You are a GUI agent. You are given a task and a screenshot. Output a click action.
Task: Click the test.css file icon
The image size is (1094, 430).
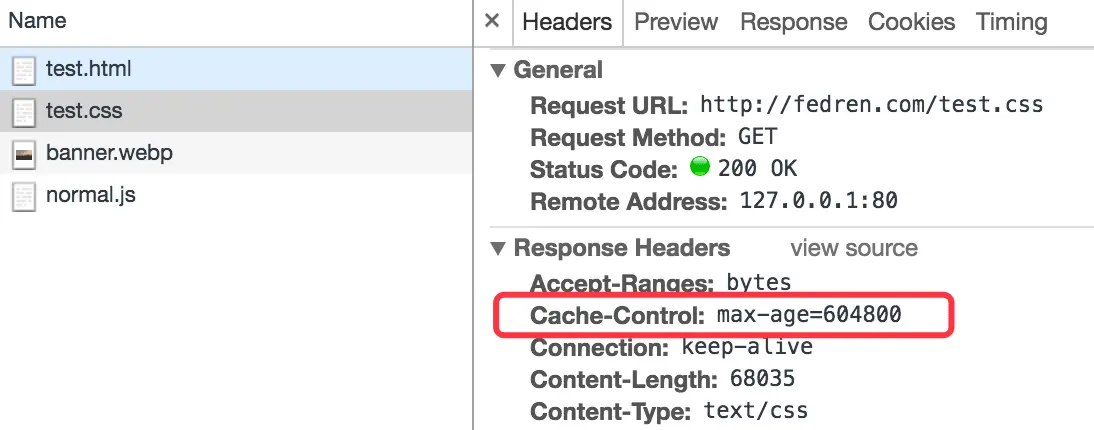click(23, 112)
